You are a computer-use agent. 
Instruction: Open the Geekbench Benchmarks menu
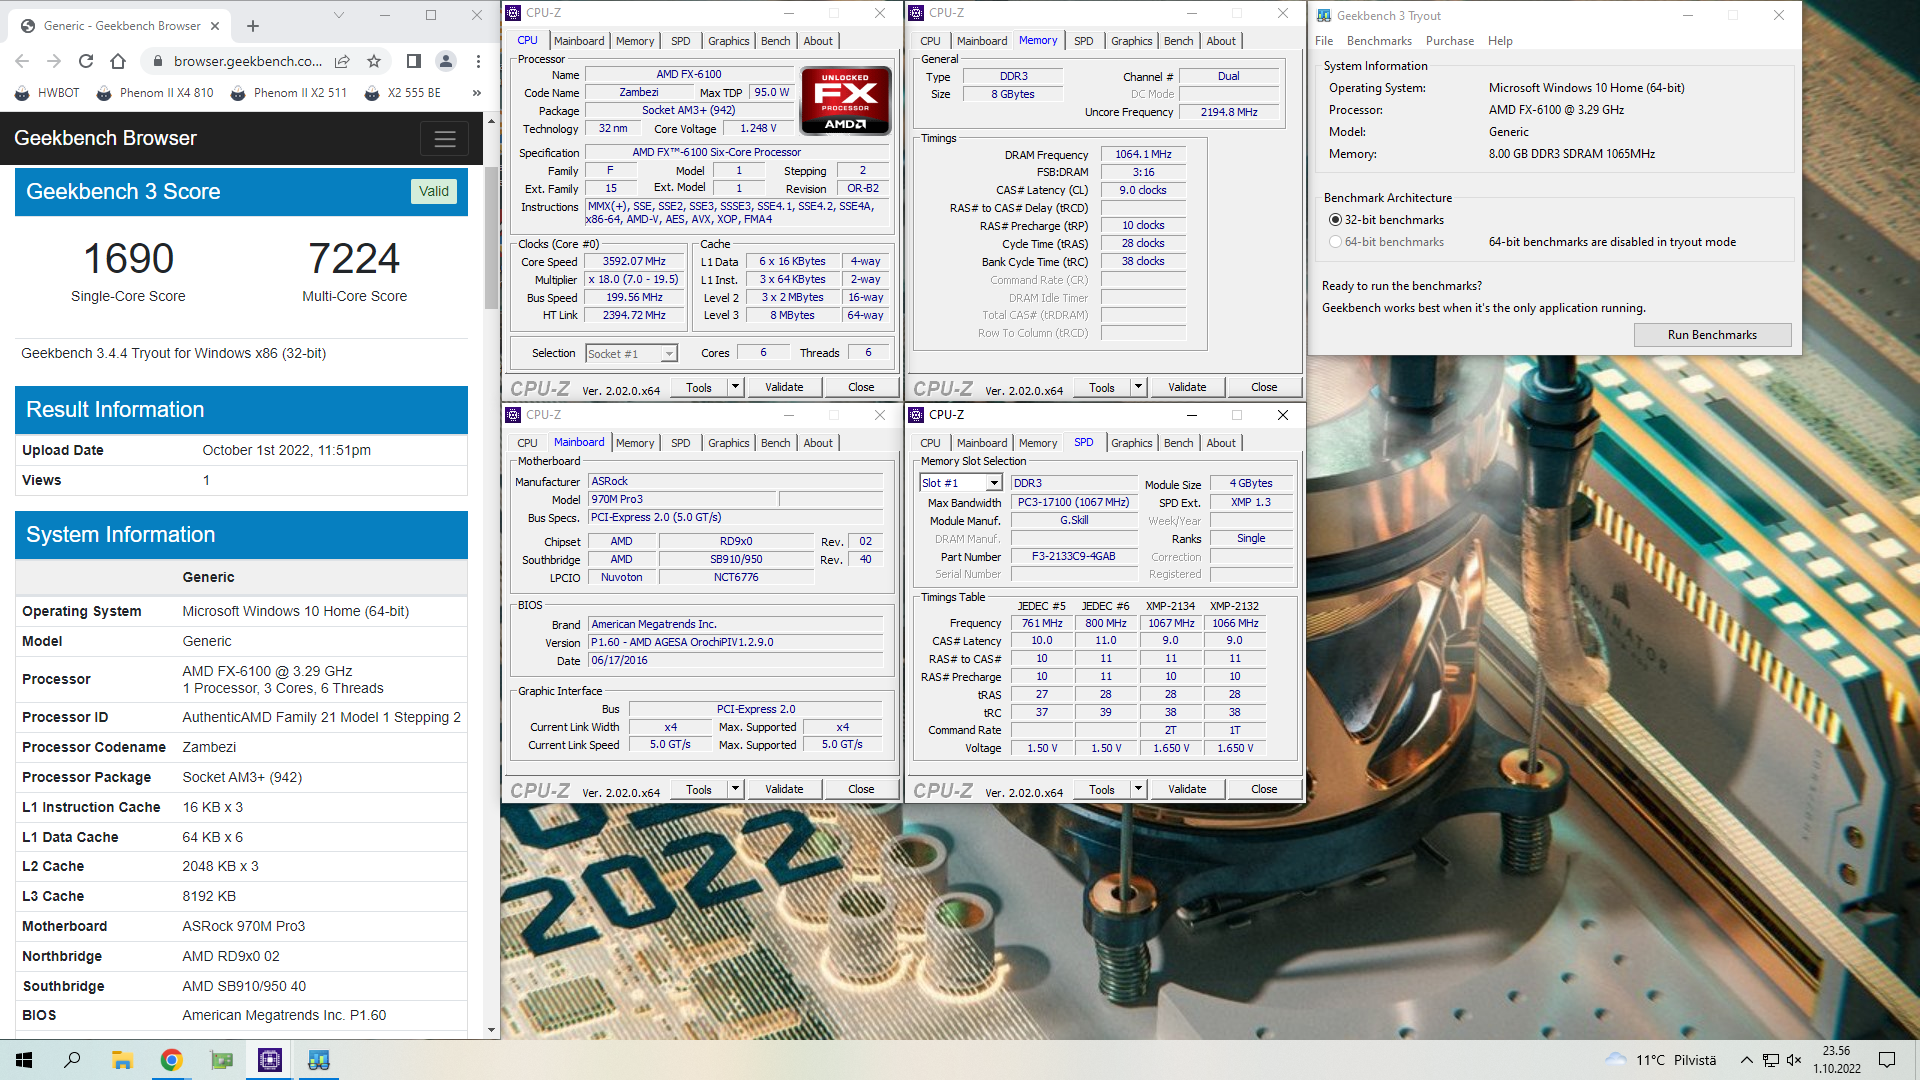(x=1379, y=41)
